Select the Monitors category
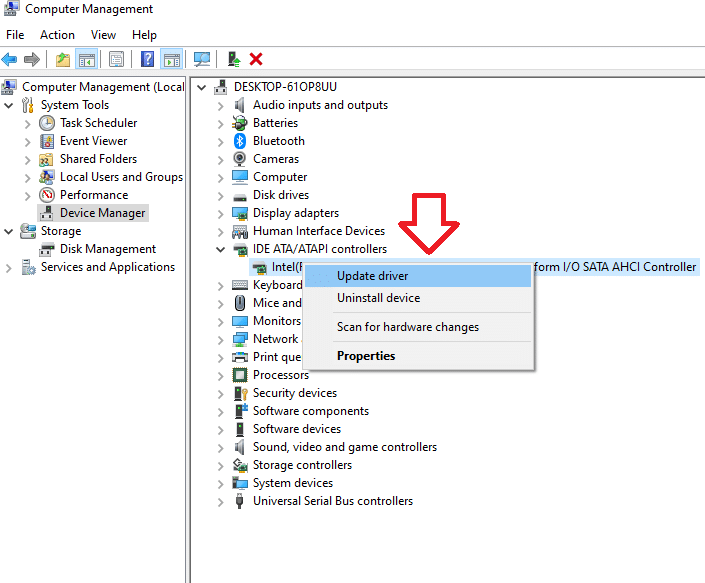The height and width of the screenshot is (583, 705). coord(277,321)
